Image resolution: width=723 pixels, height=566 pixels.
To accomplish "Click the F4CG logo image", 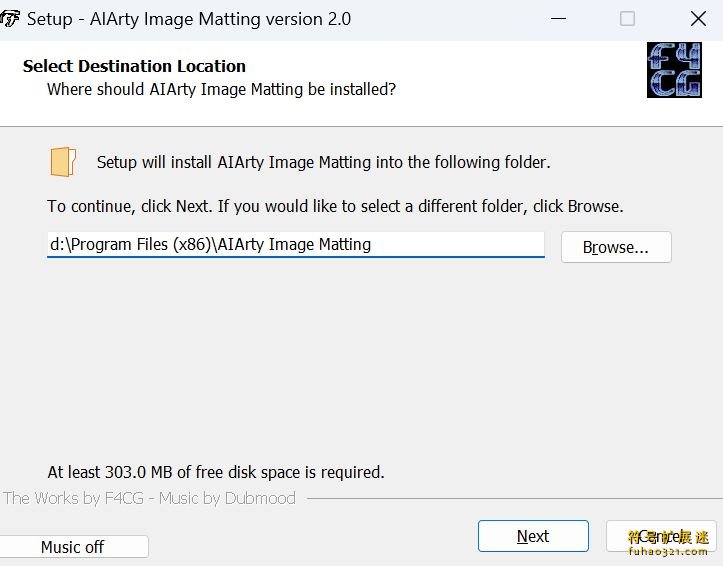I will click(x=674, y=70).
